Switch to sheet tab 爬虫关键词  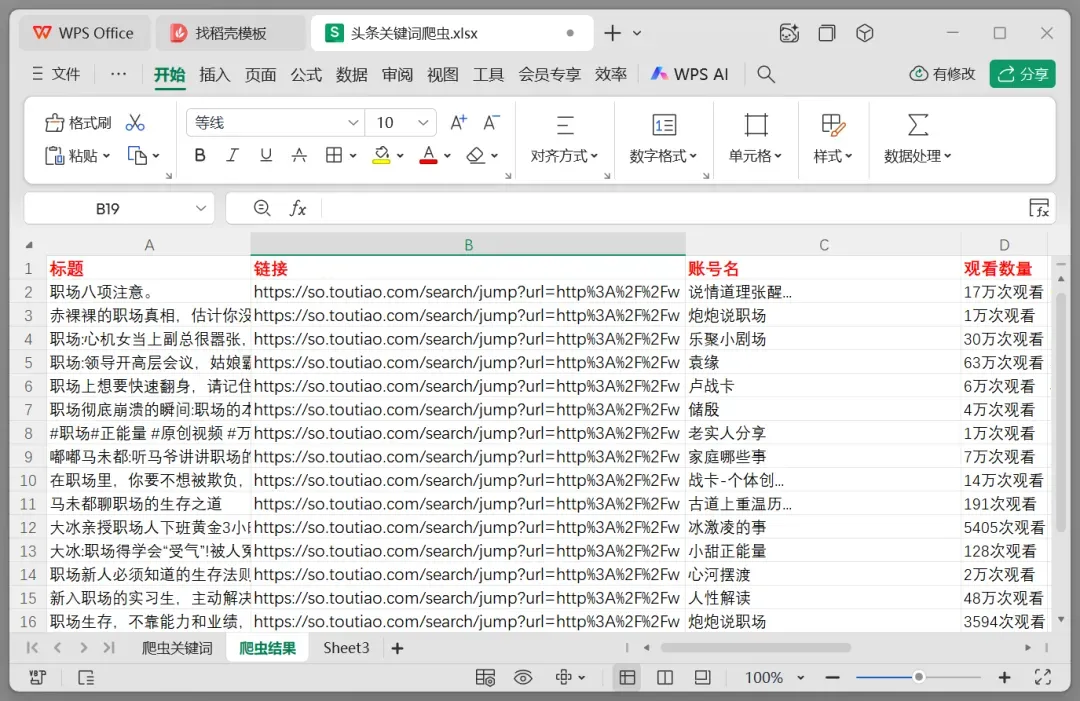tap(177, 648)
